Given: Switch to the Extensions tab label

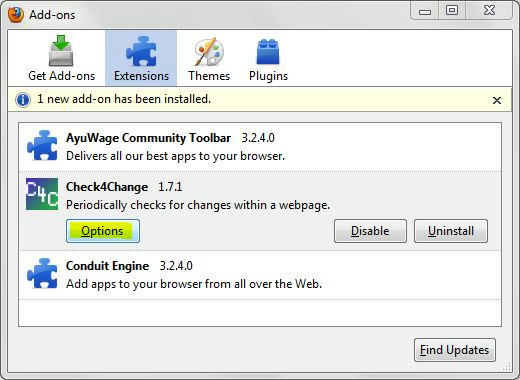Looking at the screenshot, I should click(x=141, y=76).
